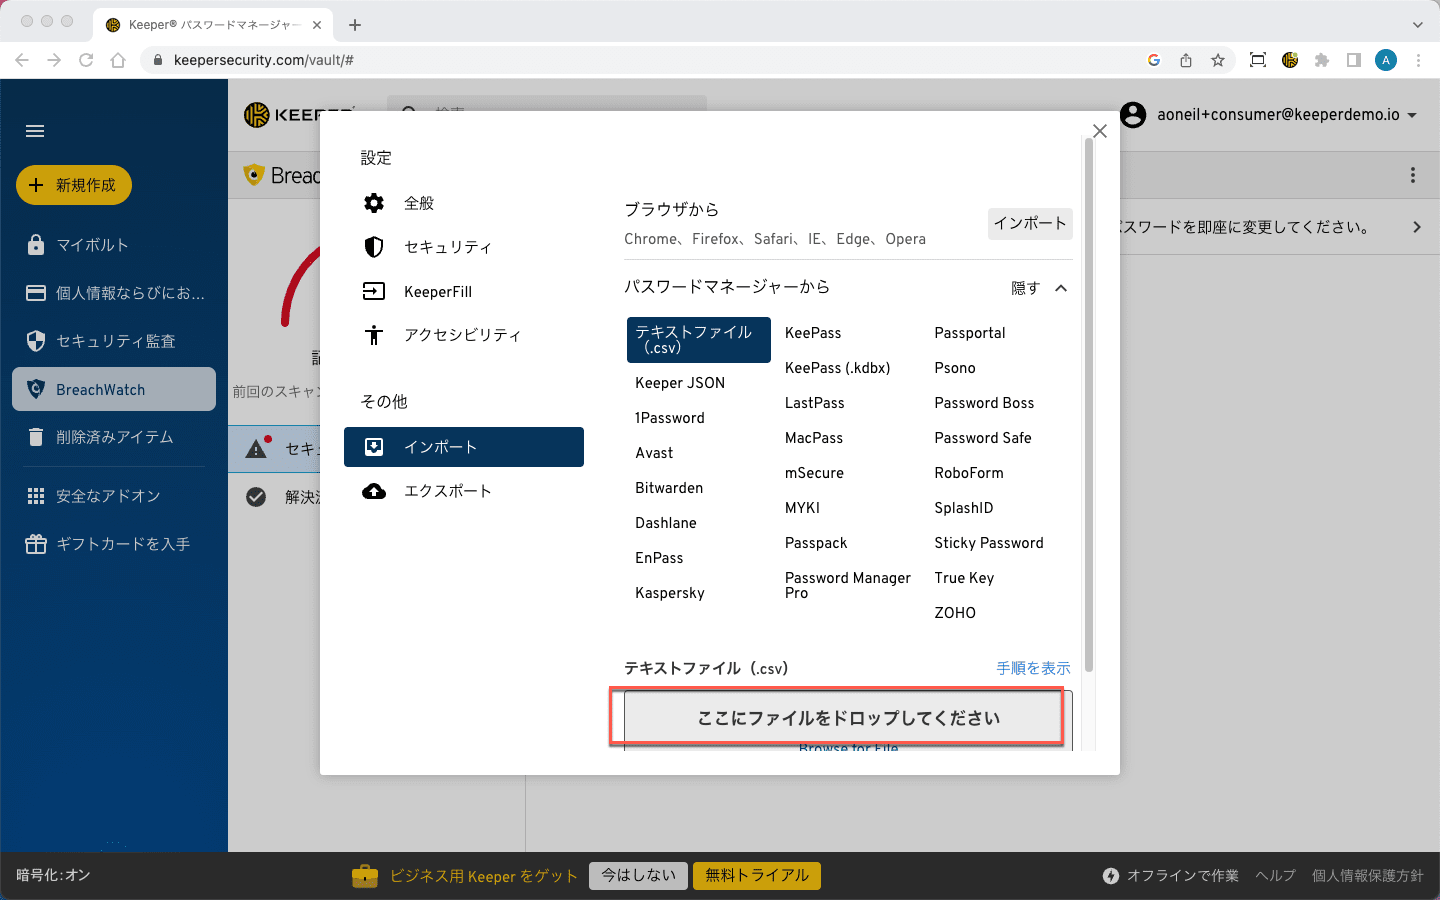The height and width of the screenshot is (900, 1440).
Task: Collapse the password manager list with 隠す
Action: 1039,288
